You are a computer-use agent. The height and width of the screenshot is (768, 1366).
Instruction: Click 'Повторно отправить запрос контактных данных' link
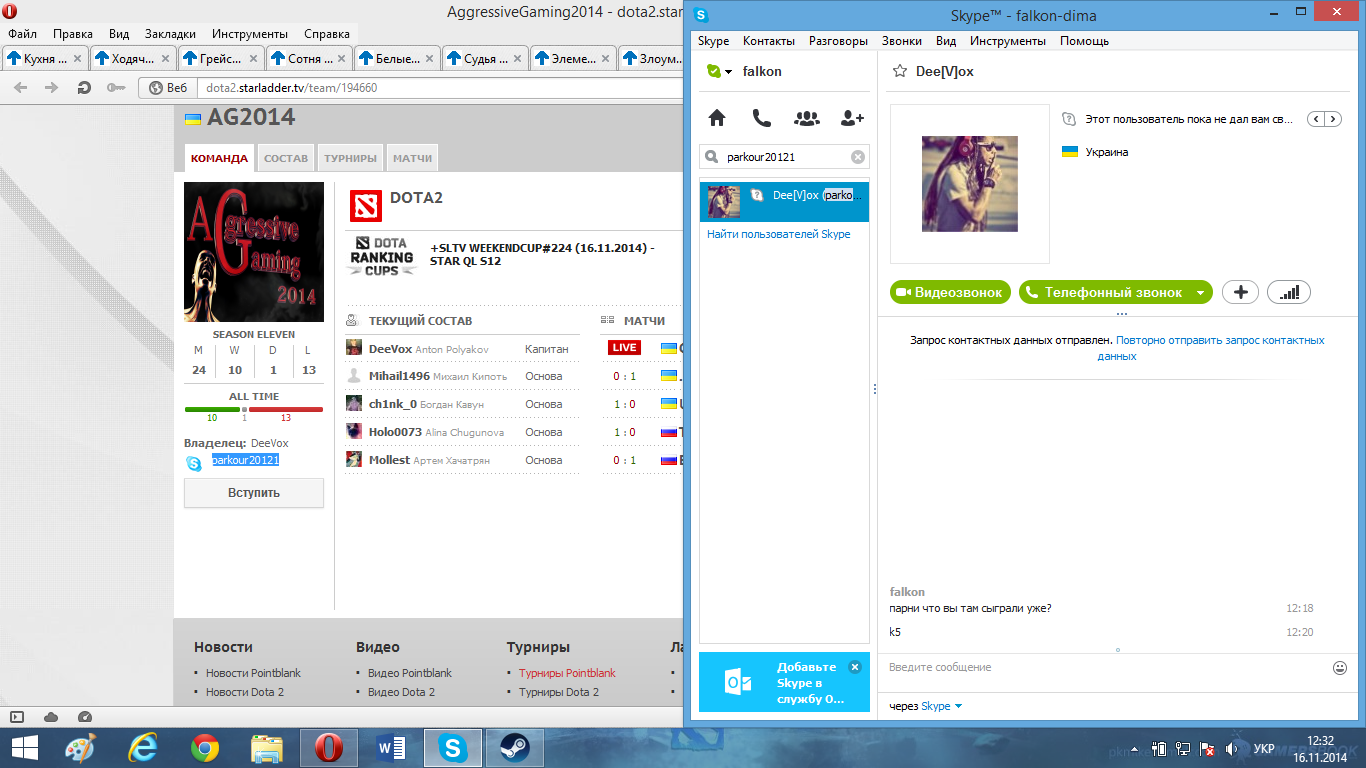point(1220,348)
